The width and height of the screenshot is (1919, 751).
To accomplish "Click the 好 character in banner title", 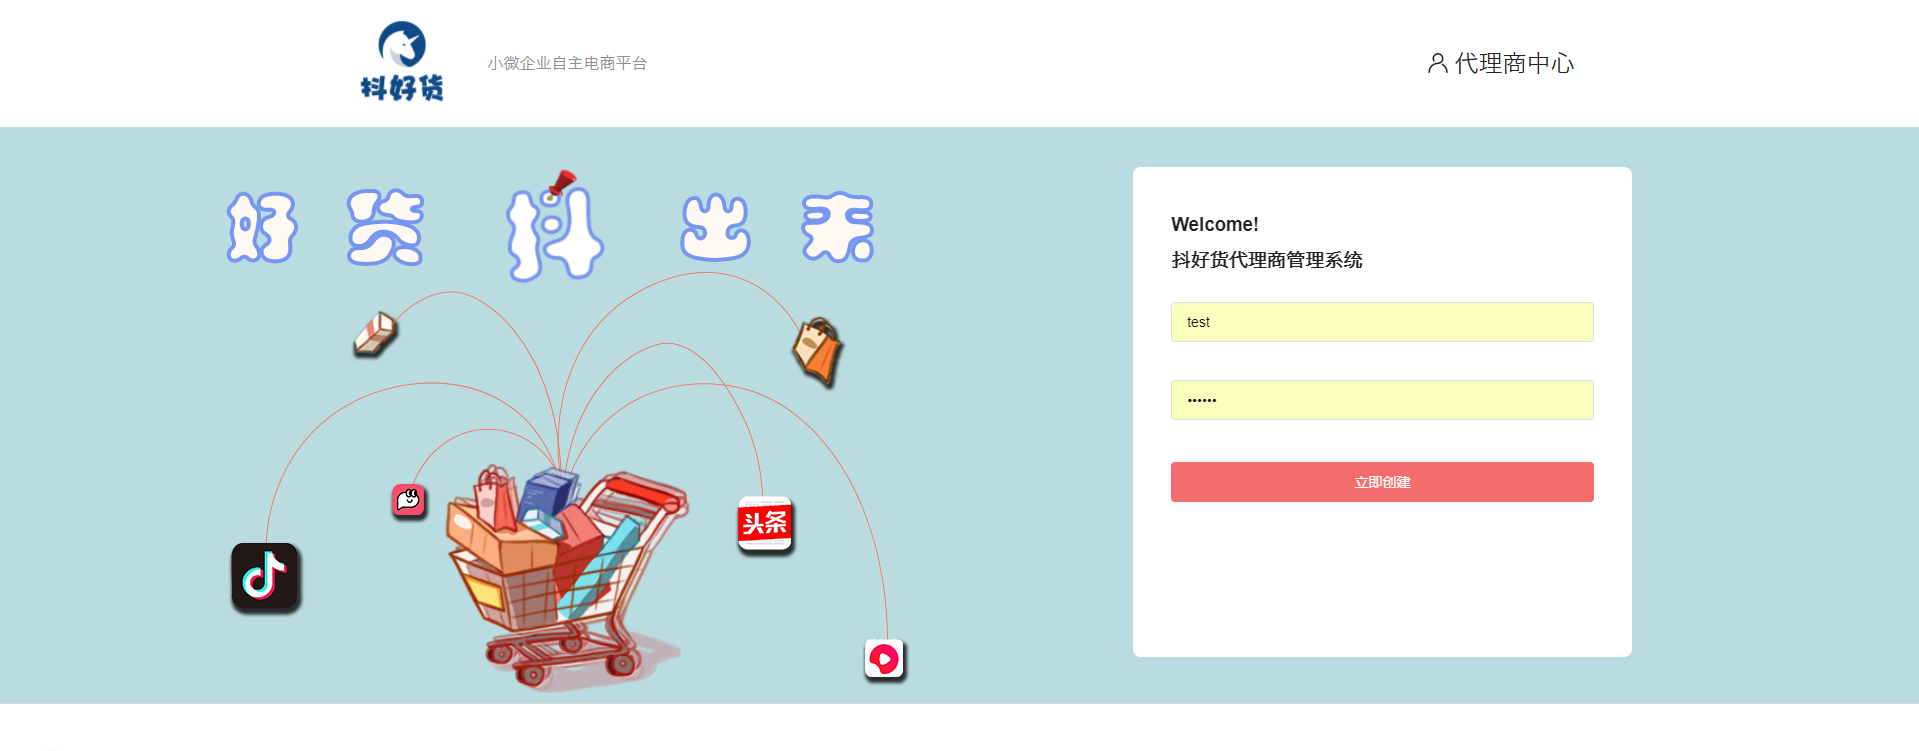I will [262, 228].
